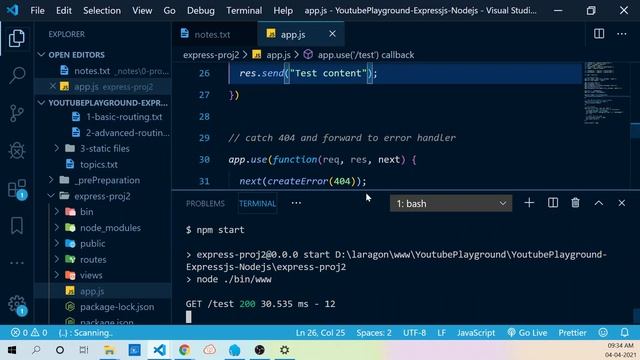Screen dimensions: 640x360
Task: Change language mode JavaScript
Action: pos(476,333)
